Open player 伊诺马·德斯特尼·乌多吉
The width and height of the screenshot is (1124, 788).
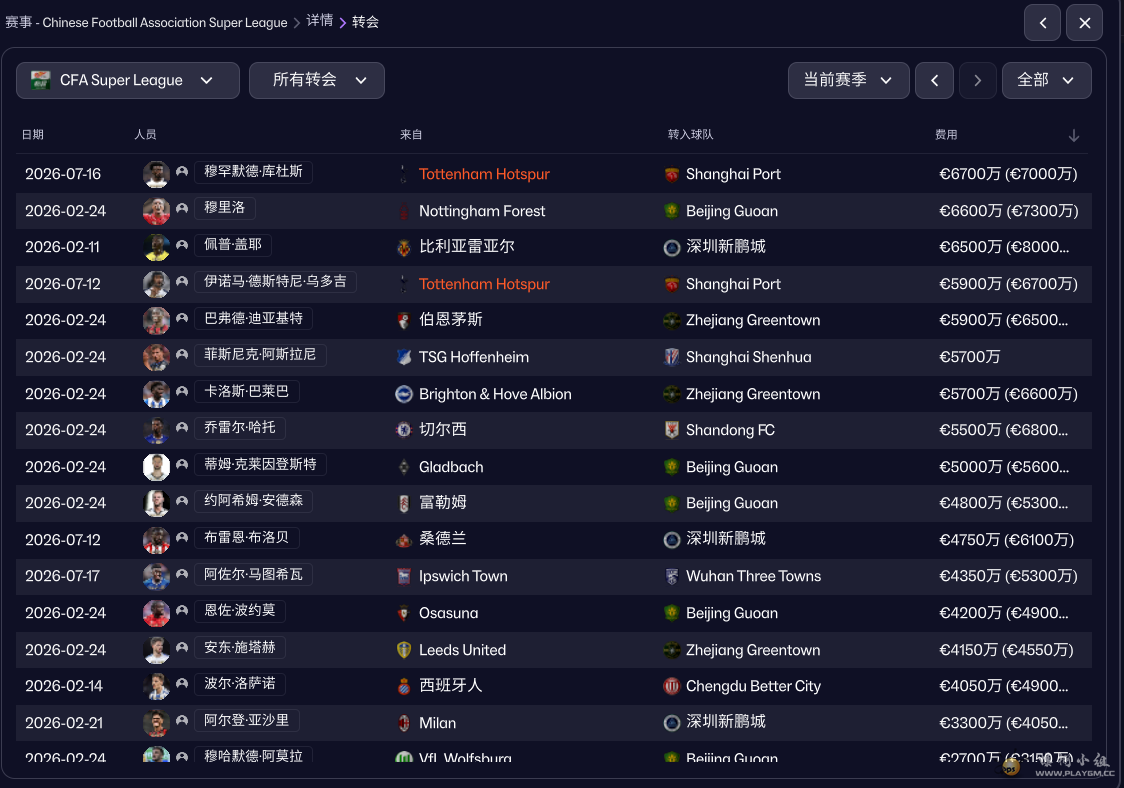tap(275, 281)
